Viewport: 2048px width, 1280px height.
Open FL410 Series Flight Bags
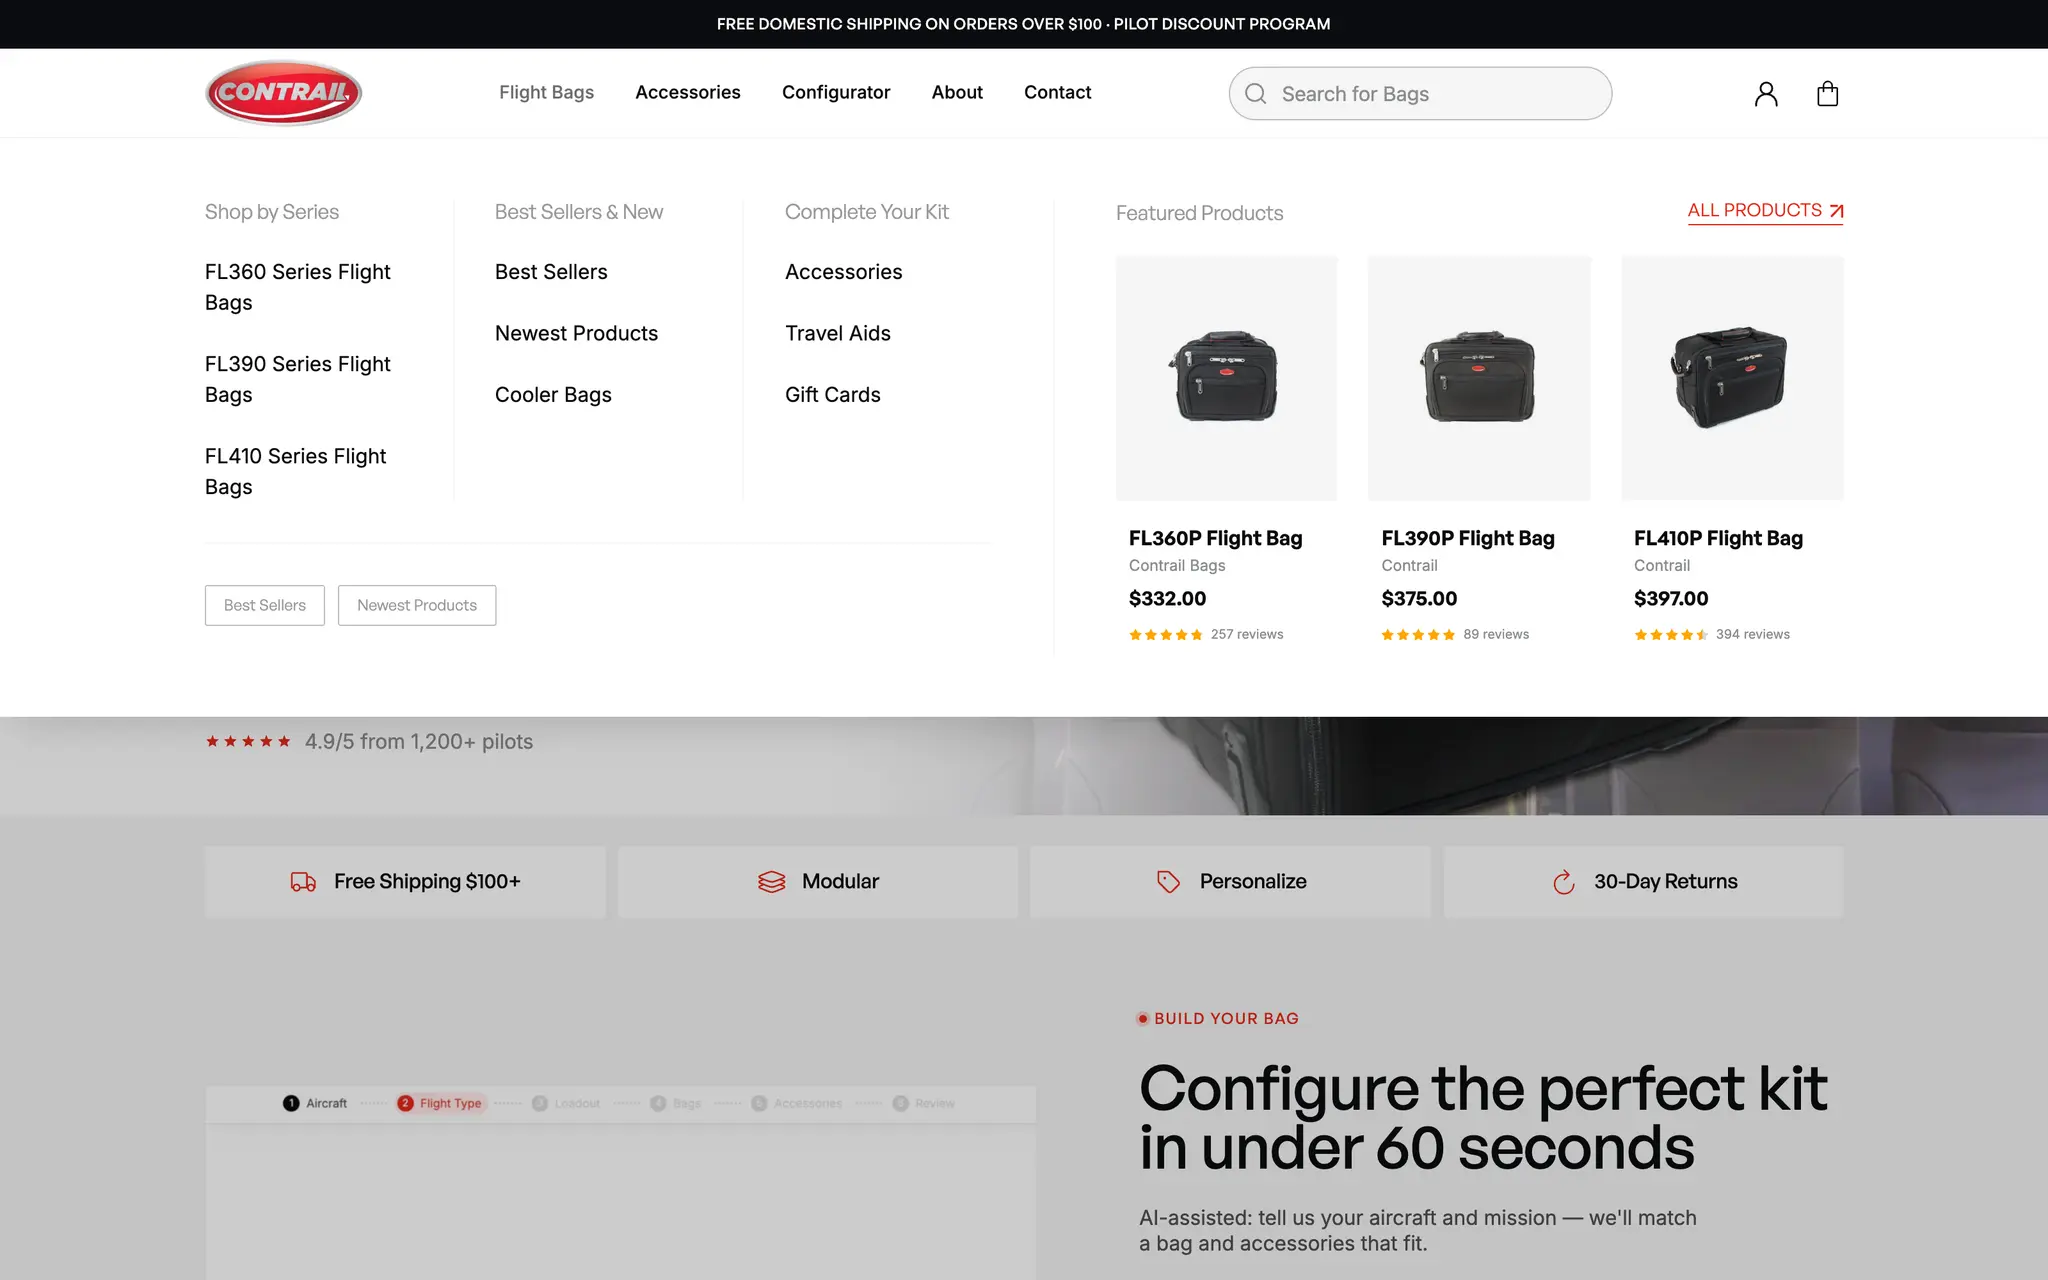coord(296,471)
